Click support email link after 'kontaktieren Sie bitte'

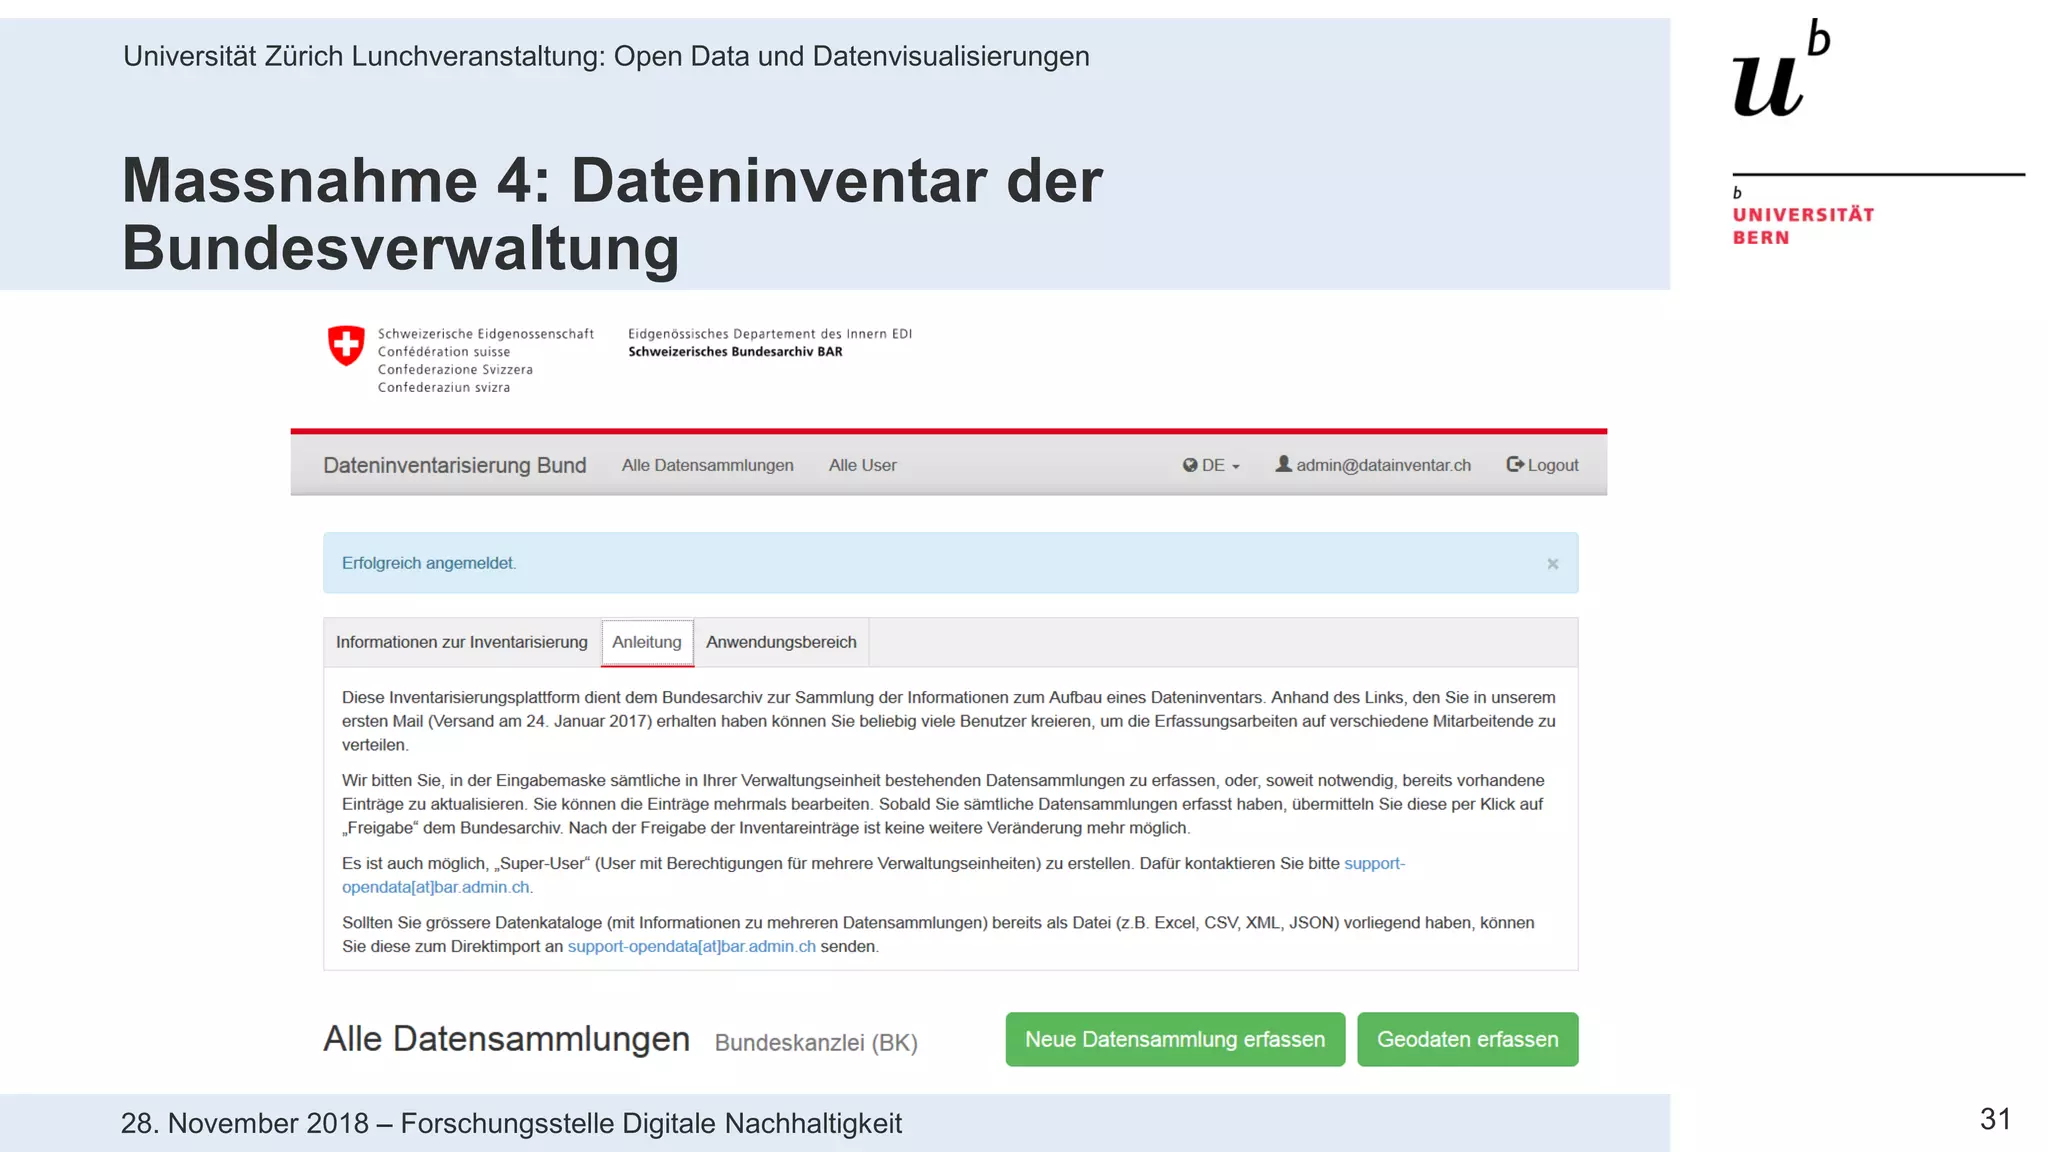1374,863
